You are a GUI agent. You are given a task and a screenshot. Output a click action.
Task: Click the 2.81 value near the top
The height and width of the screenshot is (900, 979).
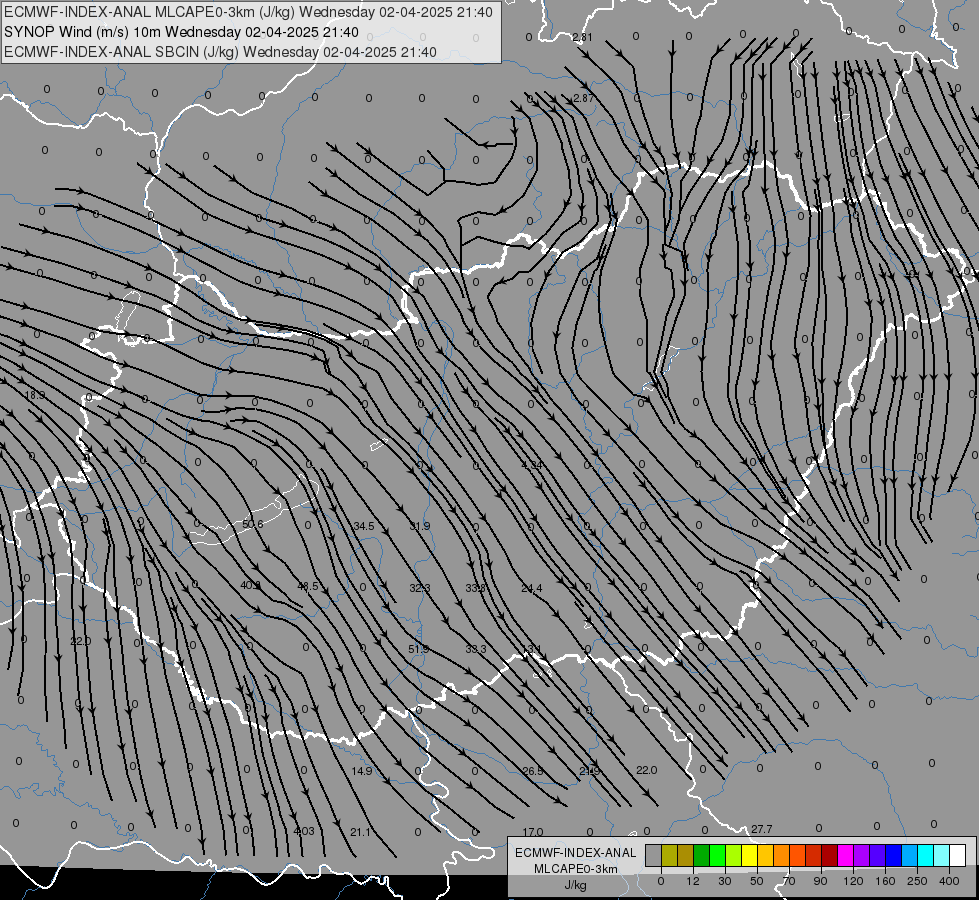pyautogui.click(x=582, y=37)
